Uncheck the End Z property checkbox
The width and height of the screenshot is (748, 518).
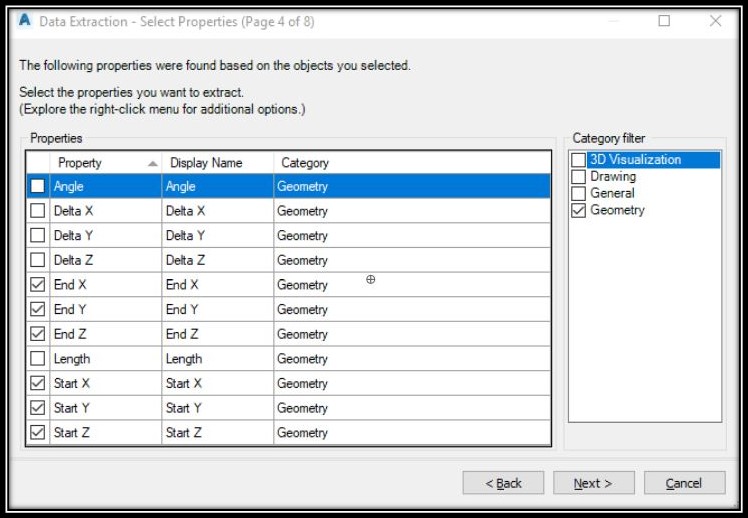tap(38, 334)
